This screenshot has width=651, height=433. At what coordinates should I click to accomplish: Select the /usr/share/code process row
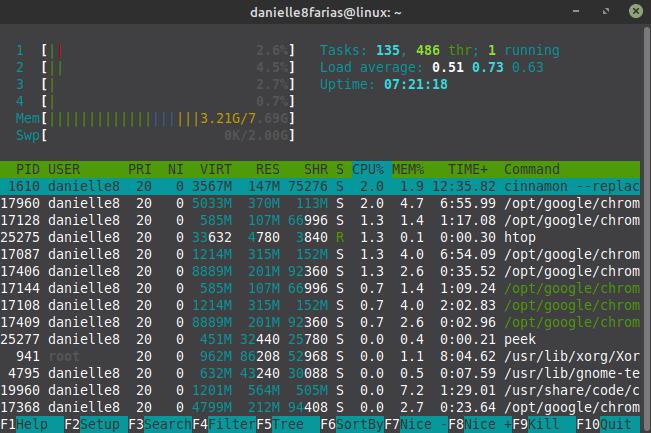click(x=320, y=391)
